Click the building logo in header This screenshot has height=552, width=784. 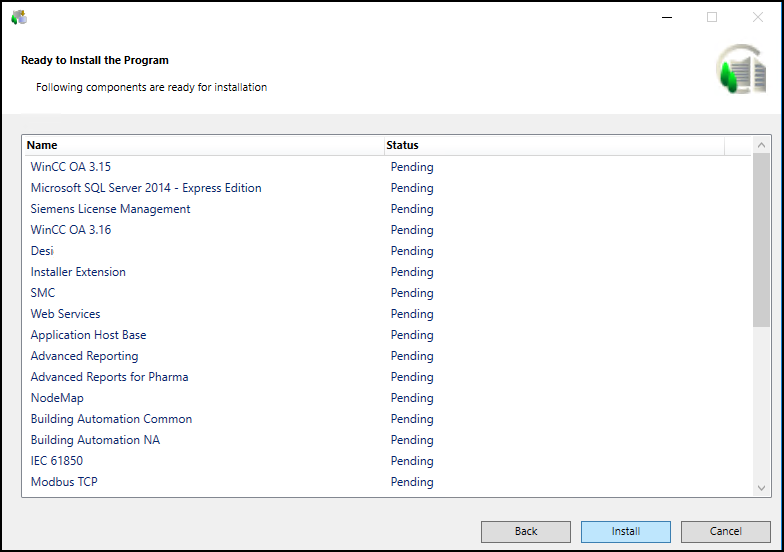(740, 70)
